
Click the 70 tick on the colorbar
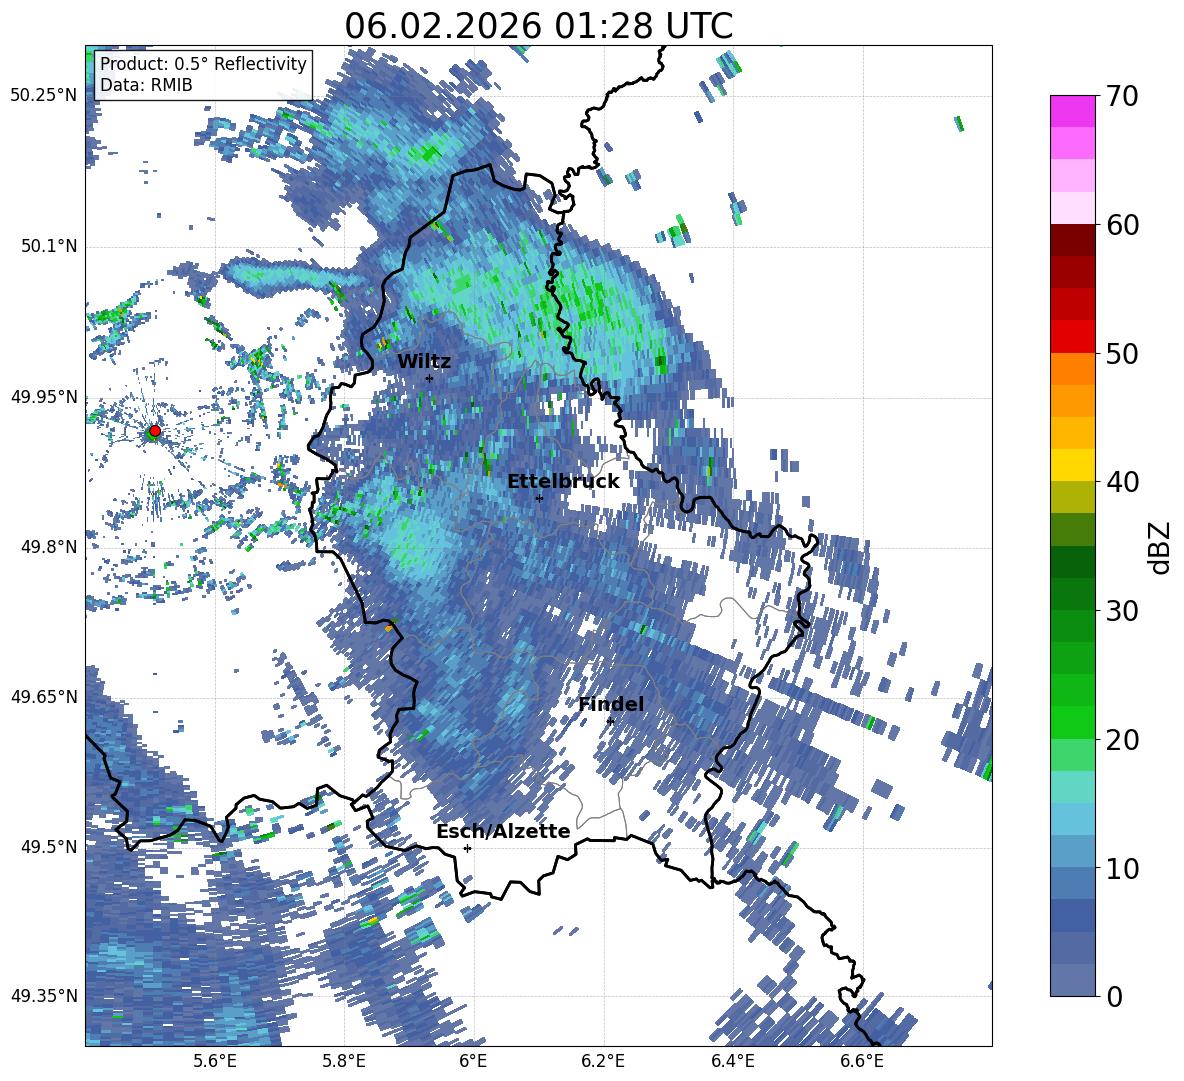coord(1123,96)
